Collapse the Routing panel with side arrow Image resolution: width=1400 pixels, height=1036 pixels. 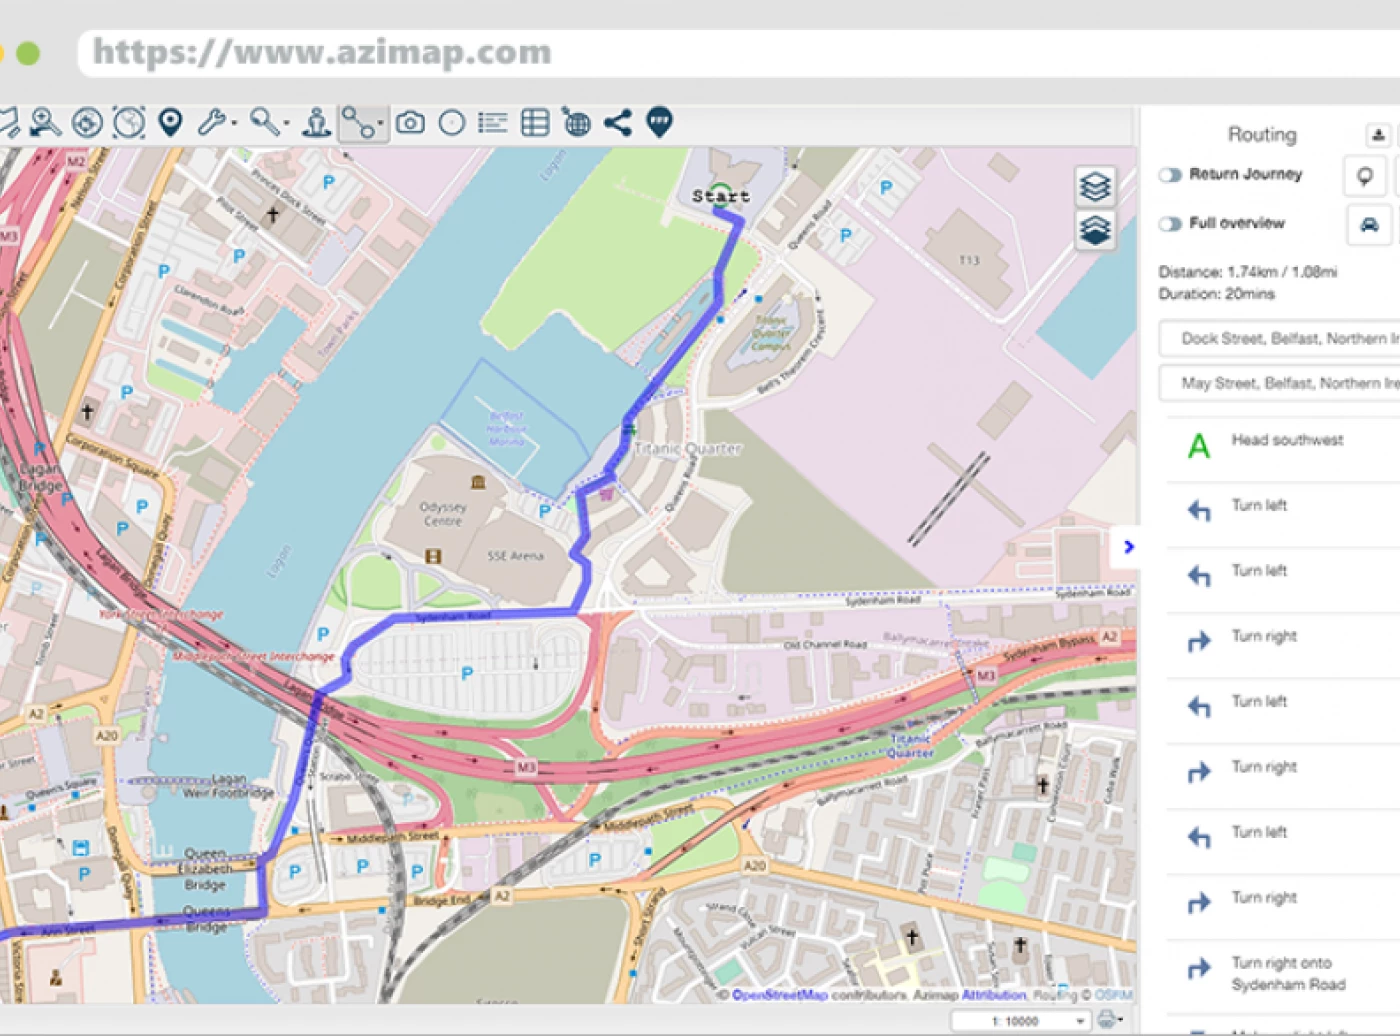pos(1128,547)
